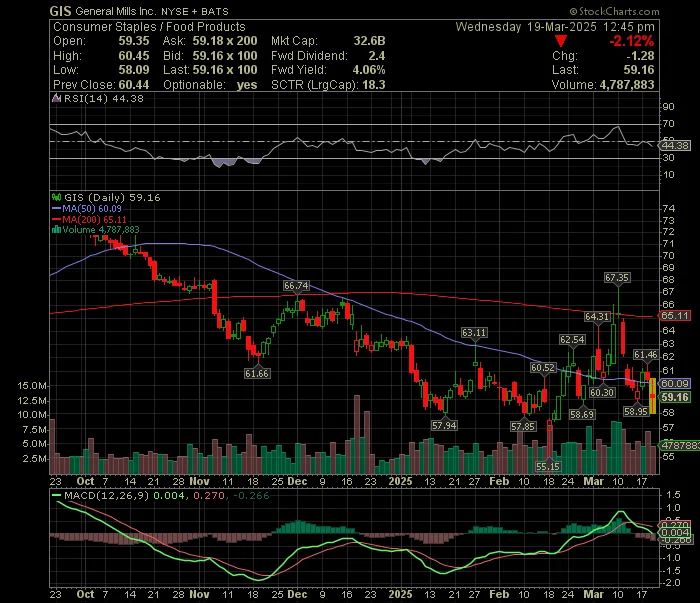Click the Fwd Dividend 2.4 value
Viewport: 700px width, 603px height.
(376, 56)
